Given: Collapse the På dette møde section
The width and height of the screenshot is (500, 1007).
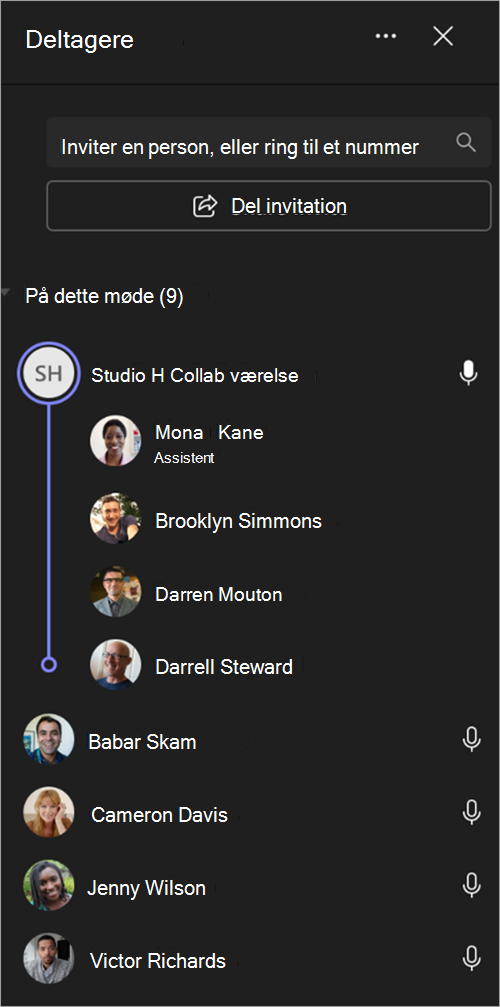Looking at the screenshot, I should pos(6,293).
